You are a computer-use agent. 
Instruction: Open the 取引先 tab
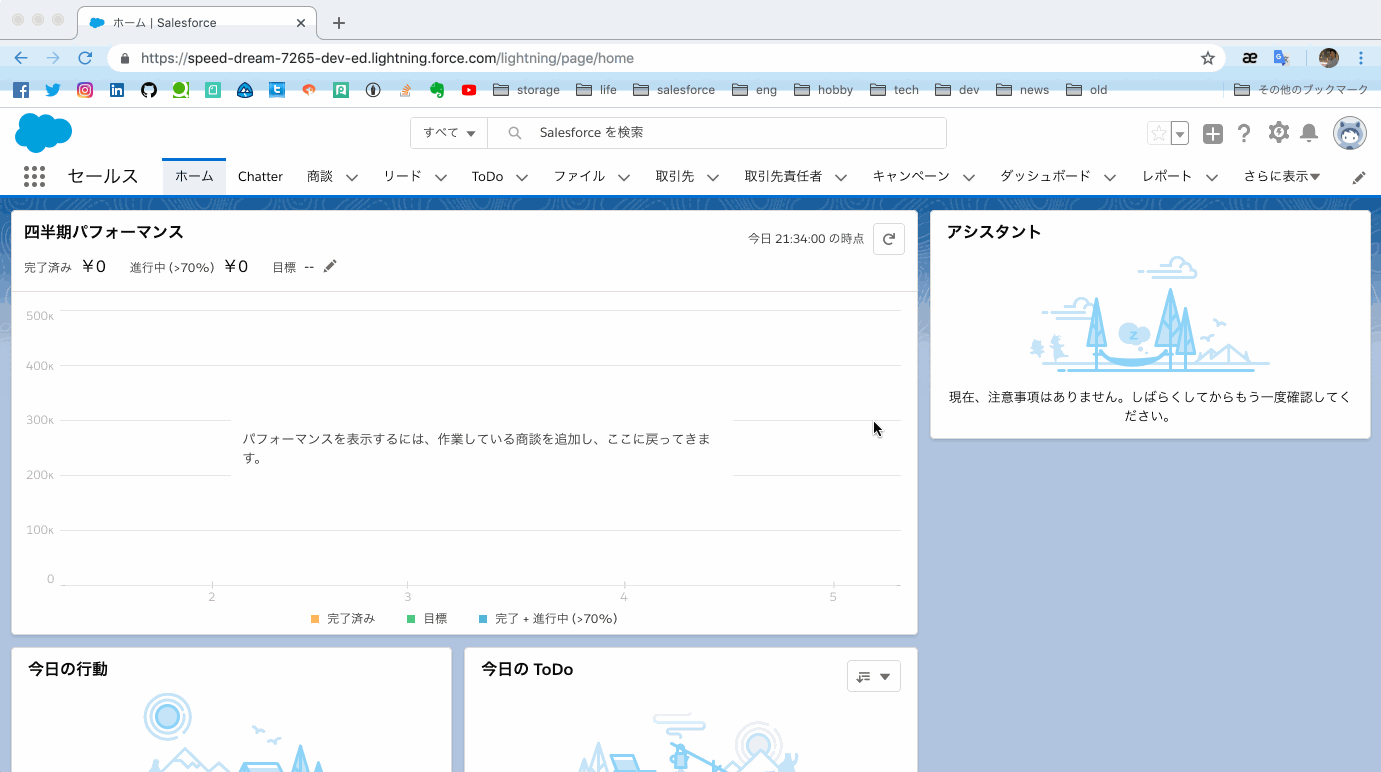pos(674,176)
